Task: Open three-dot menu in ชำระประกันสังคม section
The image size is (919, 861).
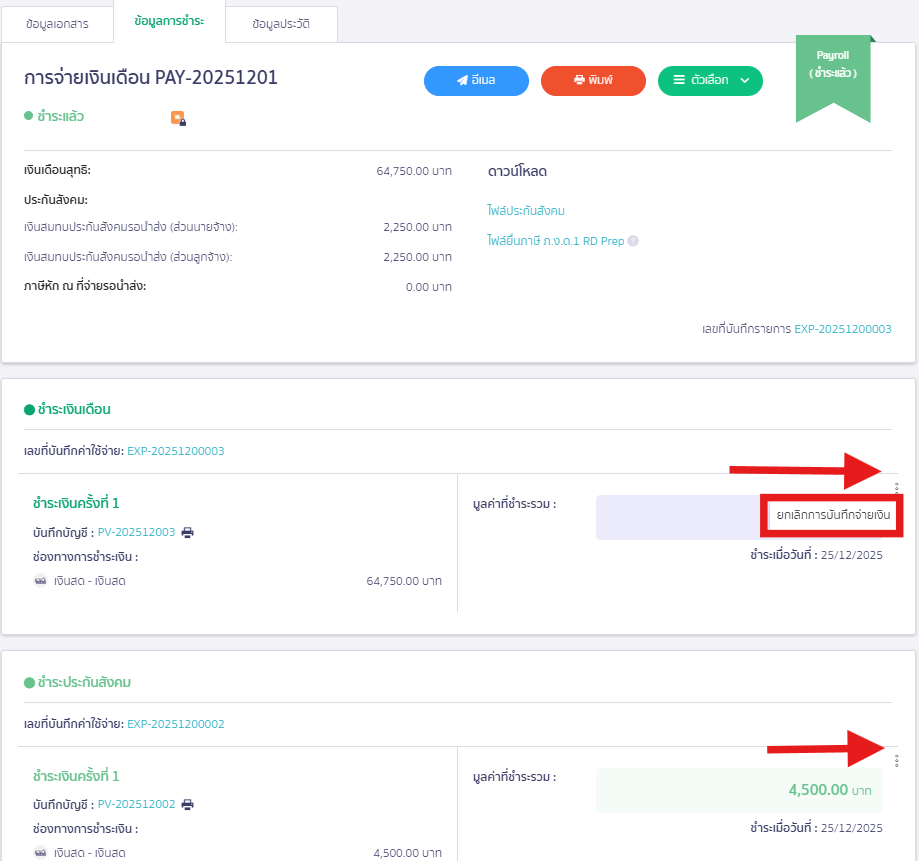Action: point(896,760)
